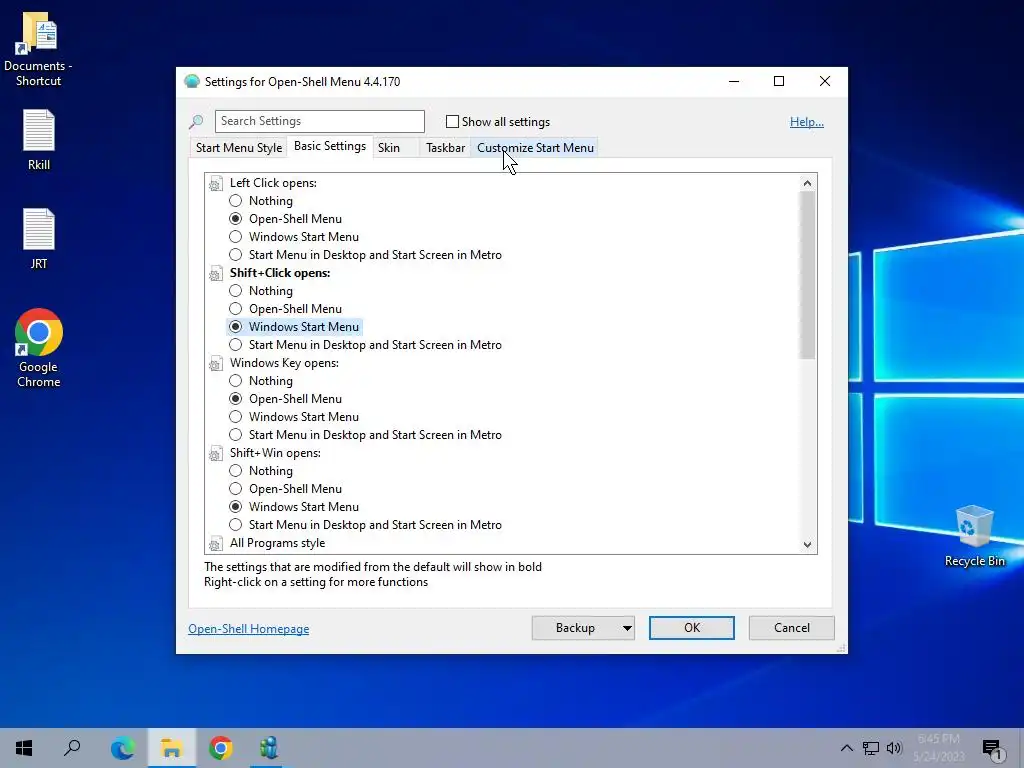Click the 'Shift+Win opens:' heading
The width and height of the screenshot is (1024, 768).
[275, 454]
